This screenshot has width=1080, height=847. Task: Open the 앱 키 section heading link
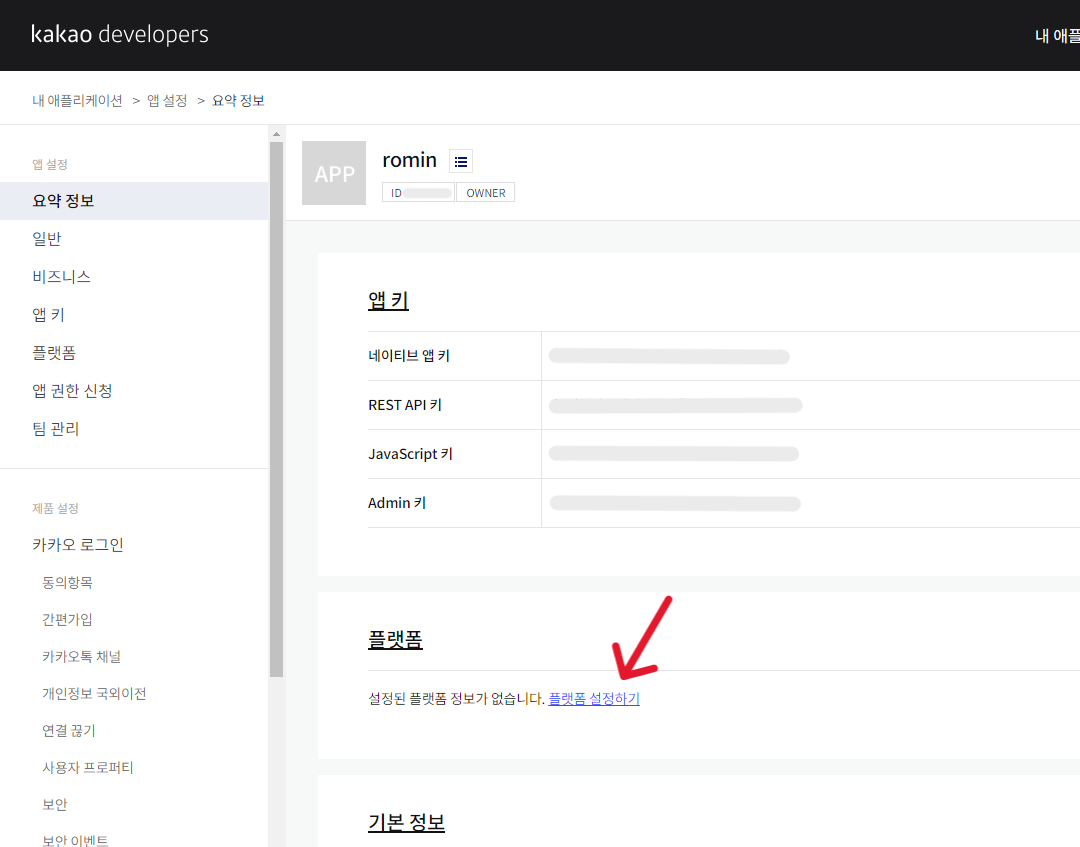click(x=388, y=300)
